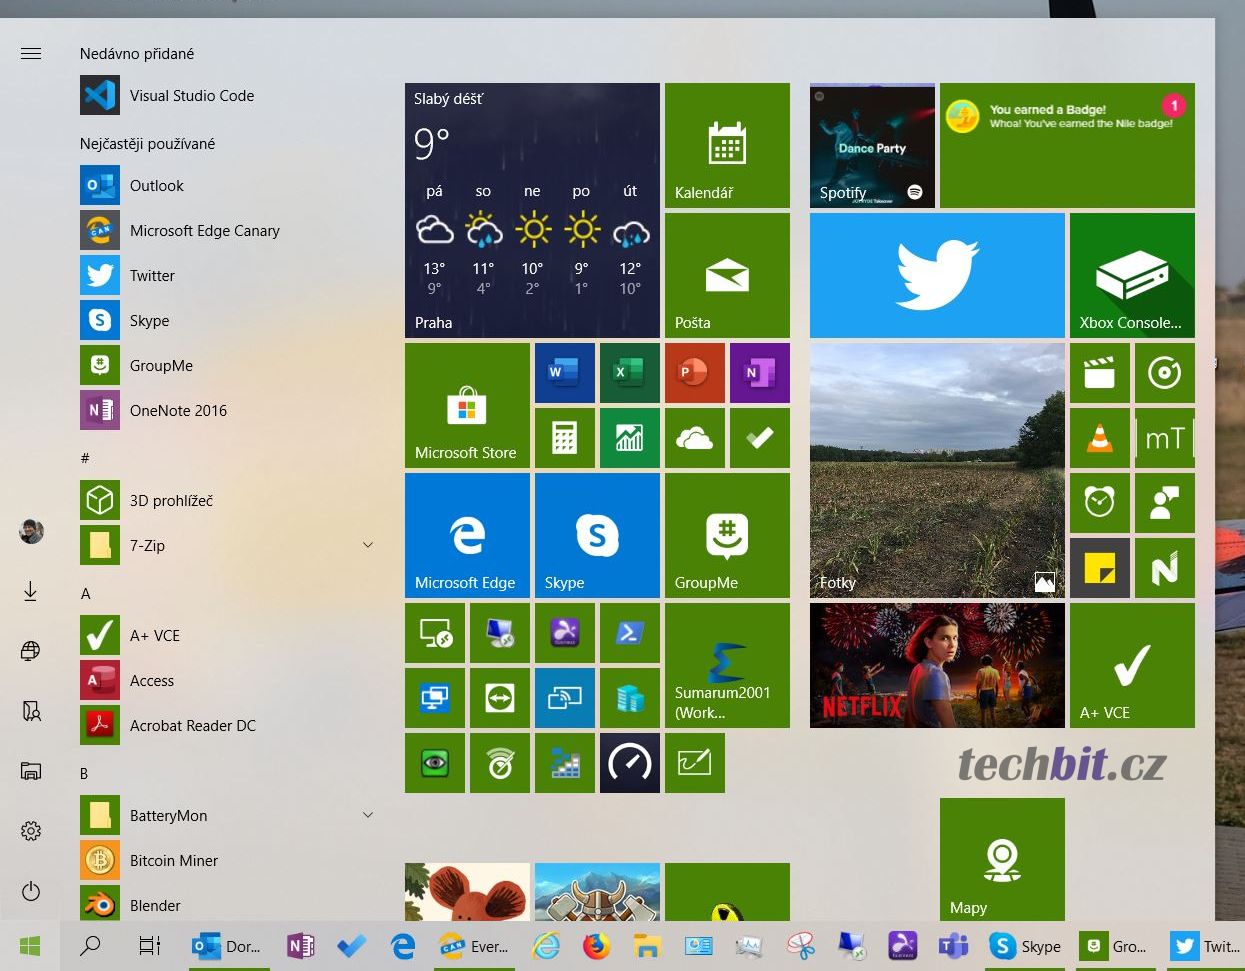1245x971 pixels.
Task: Launch GroupMe from the app list
Action: click(228, 366)
